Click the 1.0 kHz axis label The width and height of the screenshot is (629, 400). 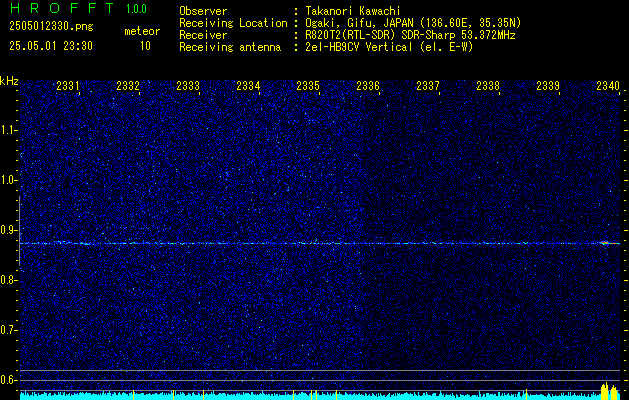pos(8,180)
